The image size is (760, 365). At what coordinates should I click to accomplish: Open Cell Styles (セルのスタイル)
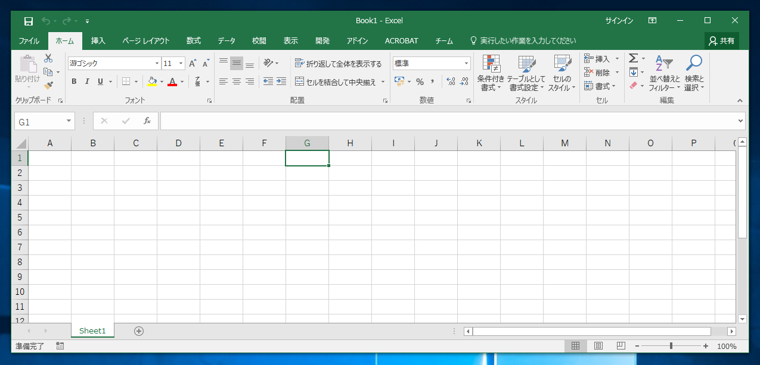point(562,73)
